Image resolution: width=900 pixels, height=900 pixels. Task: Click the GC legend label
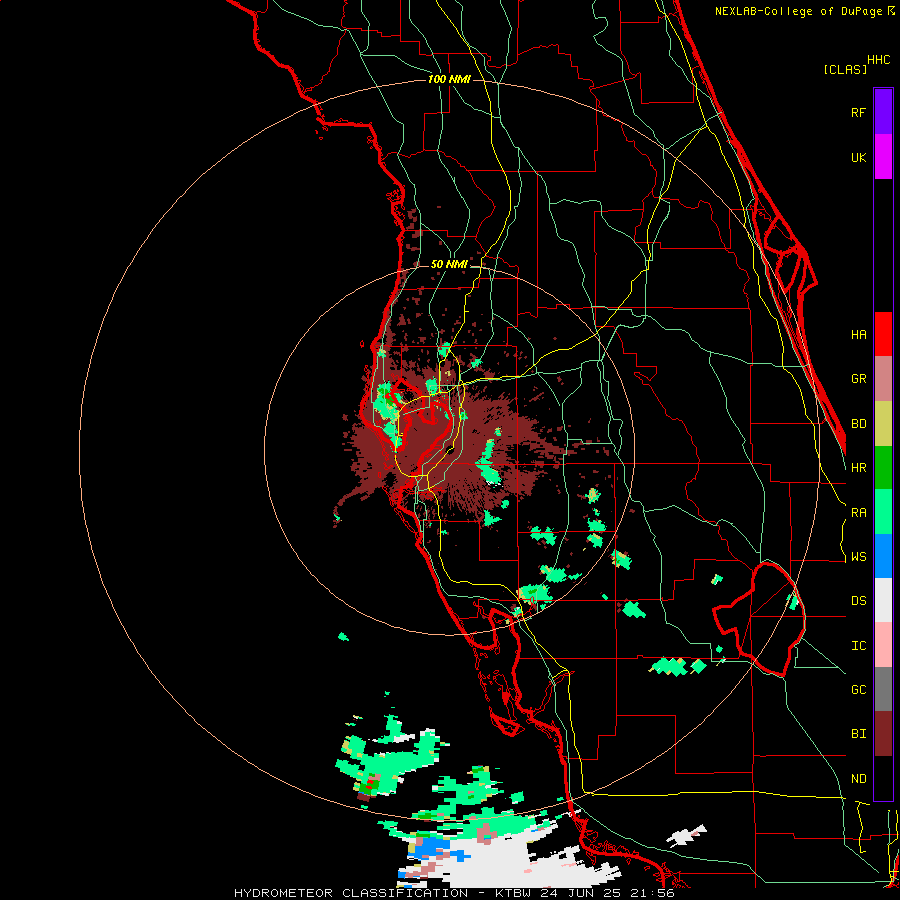[x=858, y=690]
